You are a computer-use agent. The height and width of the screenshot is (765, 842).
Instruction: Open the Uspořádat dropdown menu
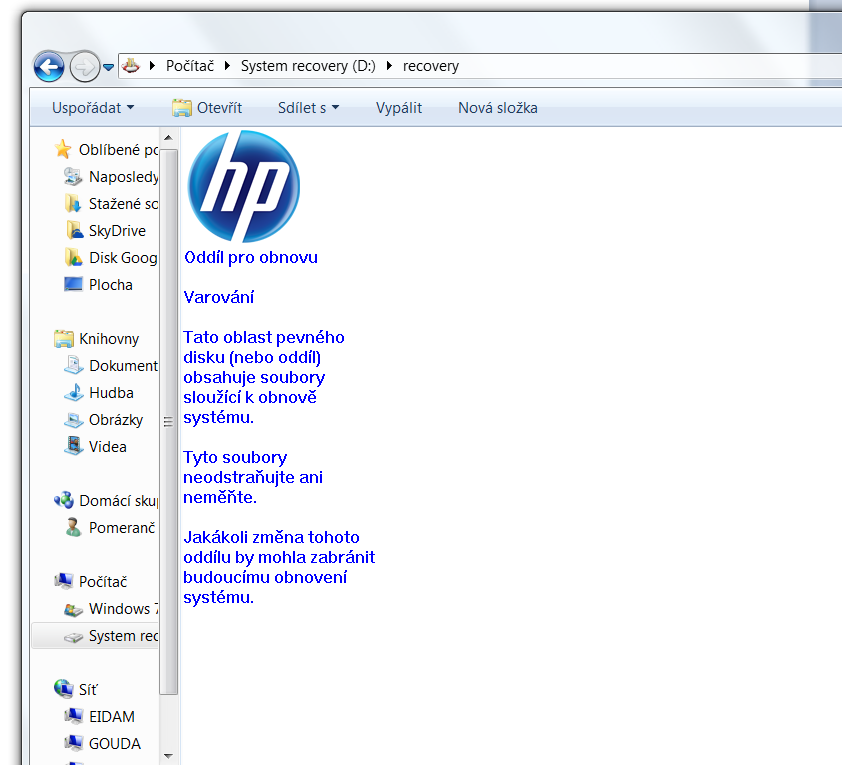click(93, 108)
